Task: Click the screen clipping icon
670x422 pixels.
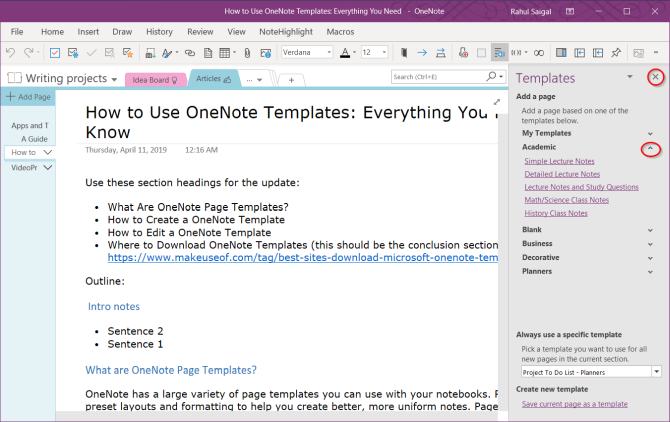Action: pos(150,53)
